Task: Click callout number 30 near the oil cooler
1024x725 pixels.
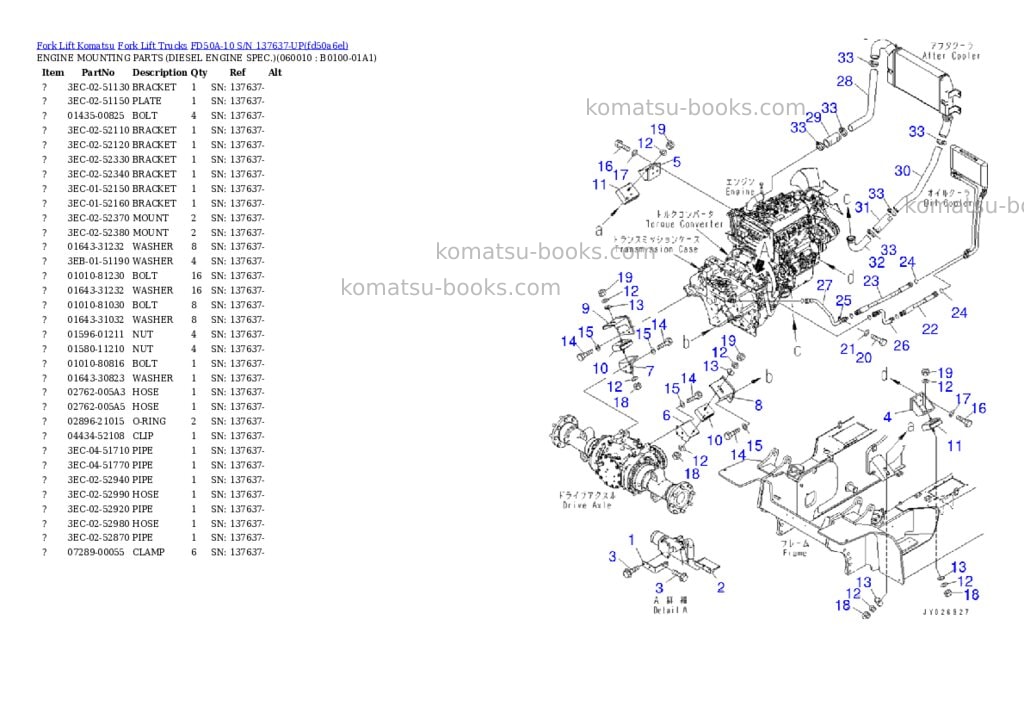Action: point(903,170)
